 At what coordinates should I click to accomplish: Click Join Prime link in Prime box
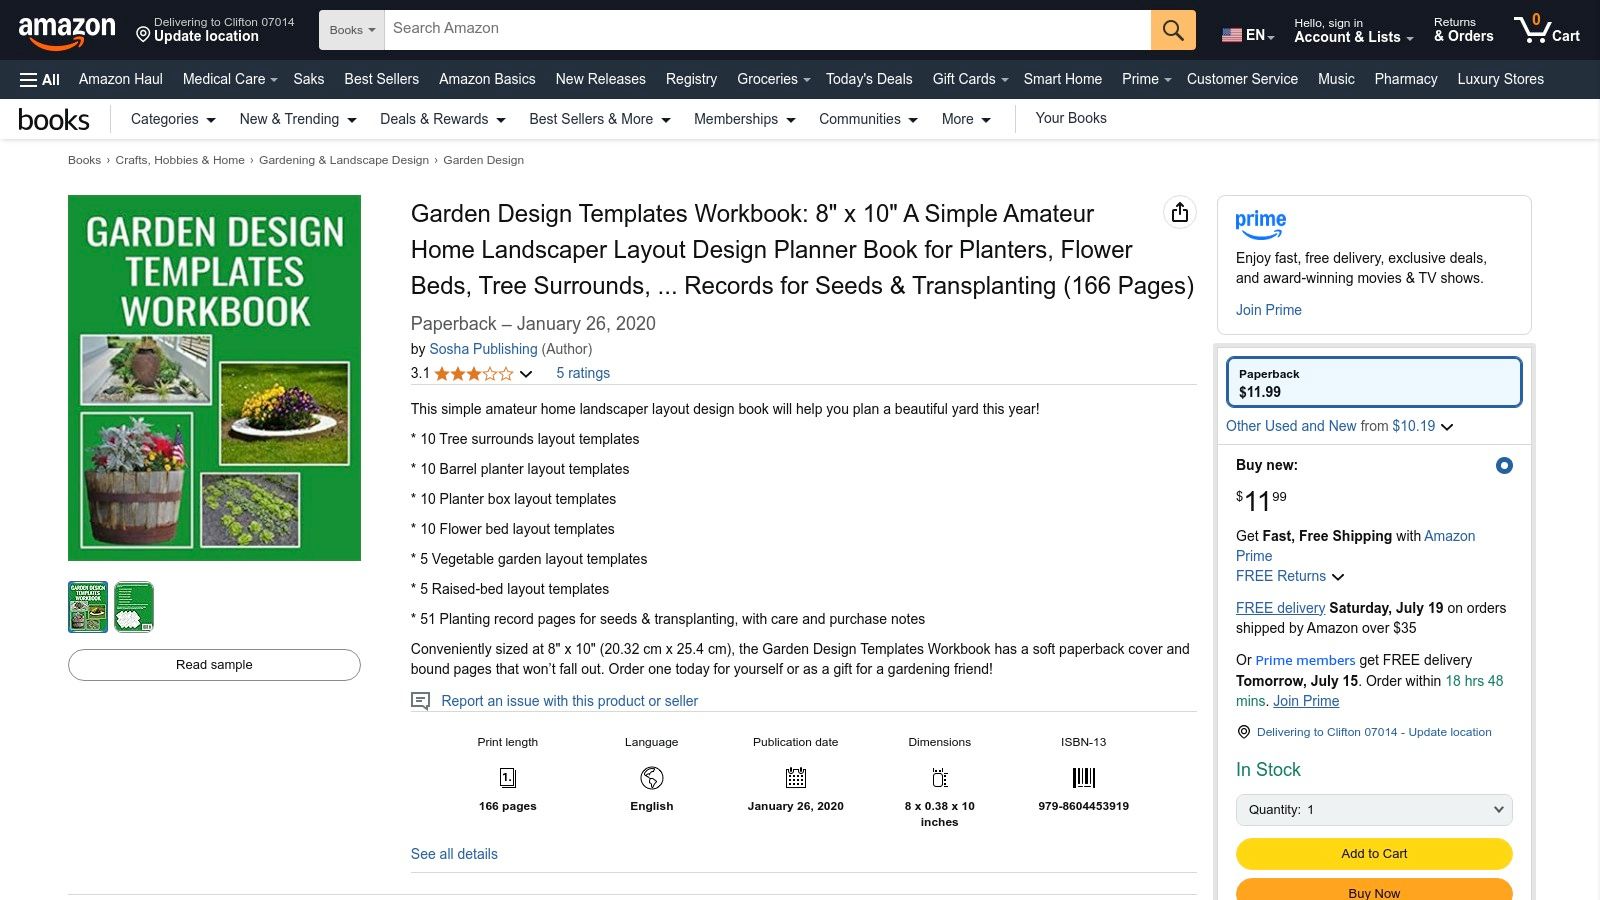(1268, 310)
